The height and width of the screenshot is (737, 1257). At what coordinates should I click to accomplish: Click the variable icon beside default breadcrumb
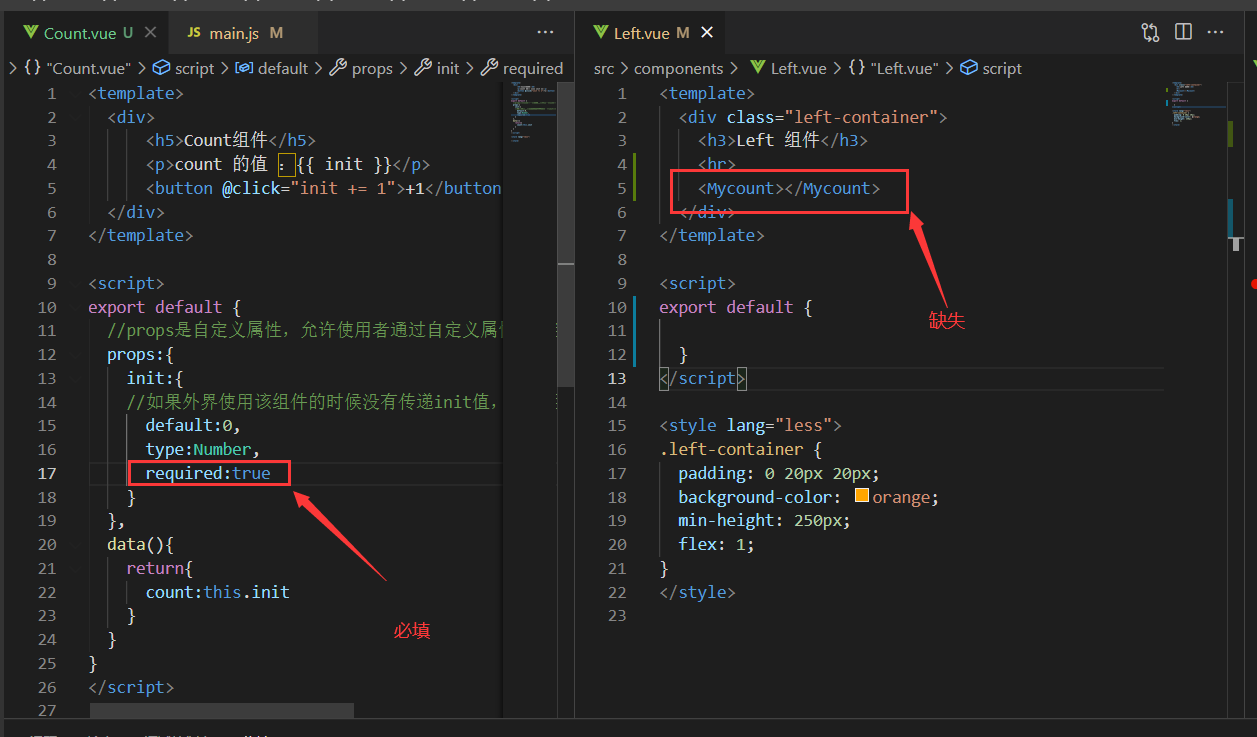(244, 68)
